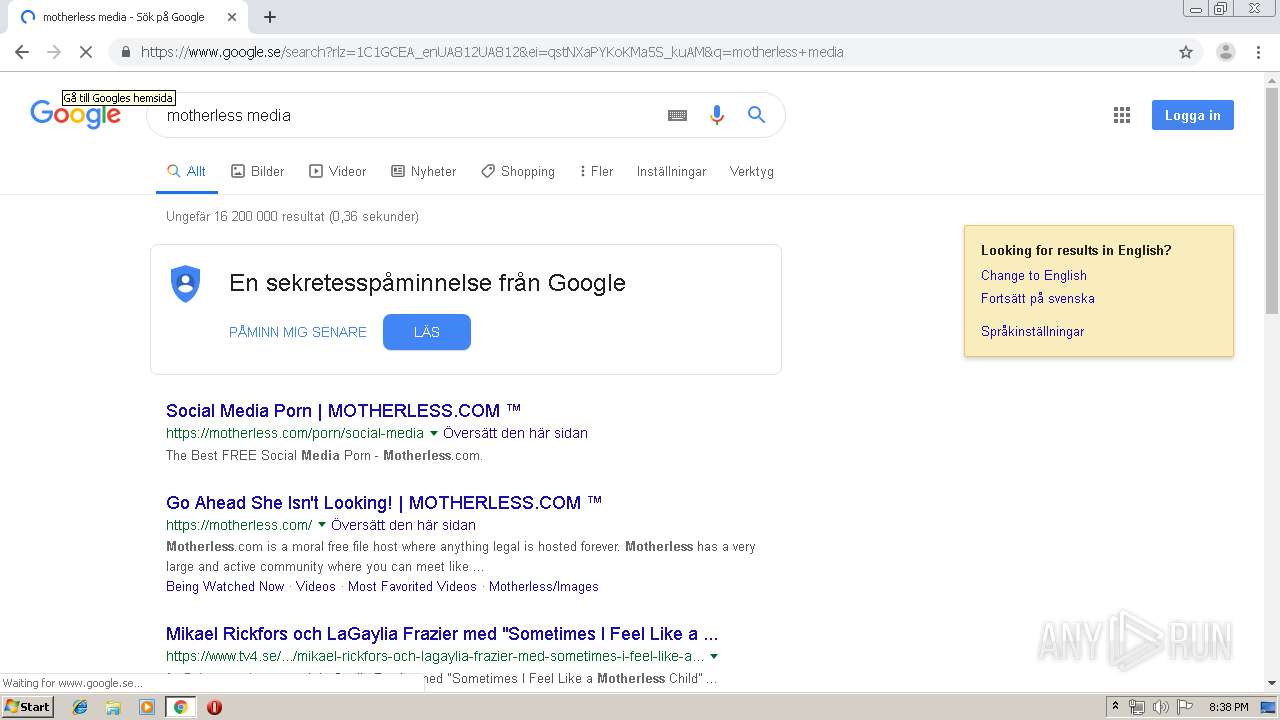The height and width of the screenshot is (720, 1280).
Task: Open Inställningar settings menu
Action: tap(672, 171)
